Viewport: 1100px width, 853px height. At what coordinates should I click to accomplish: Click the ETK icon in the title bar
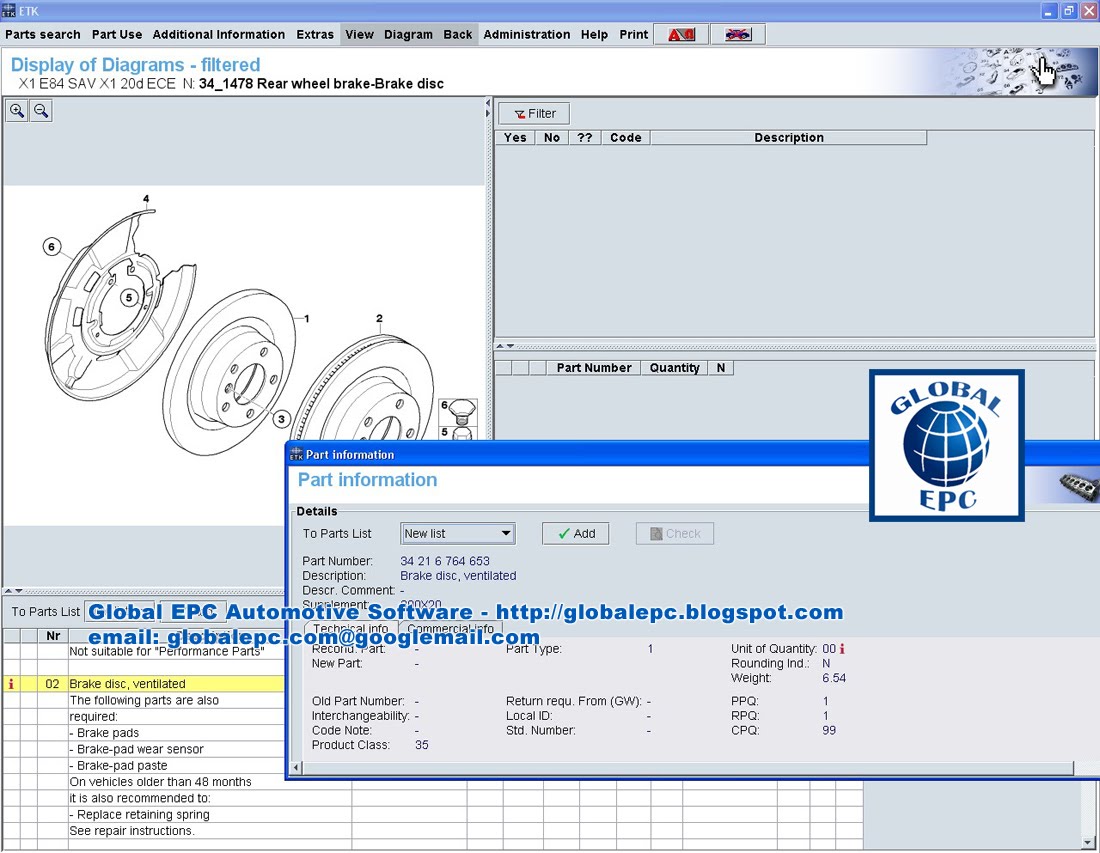pos(8,11)
